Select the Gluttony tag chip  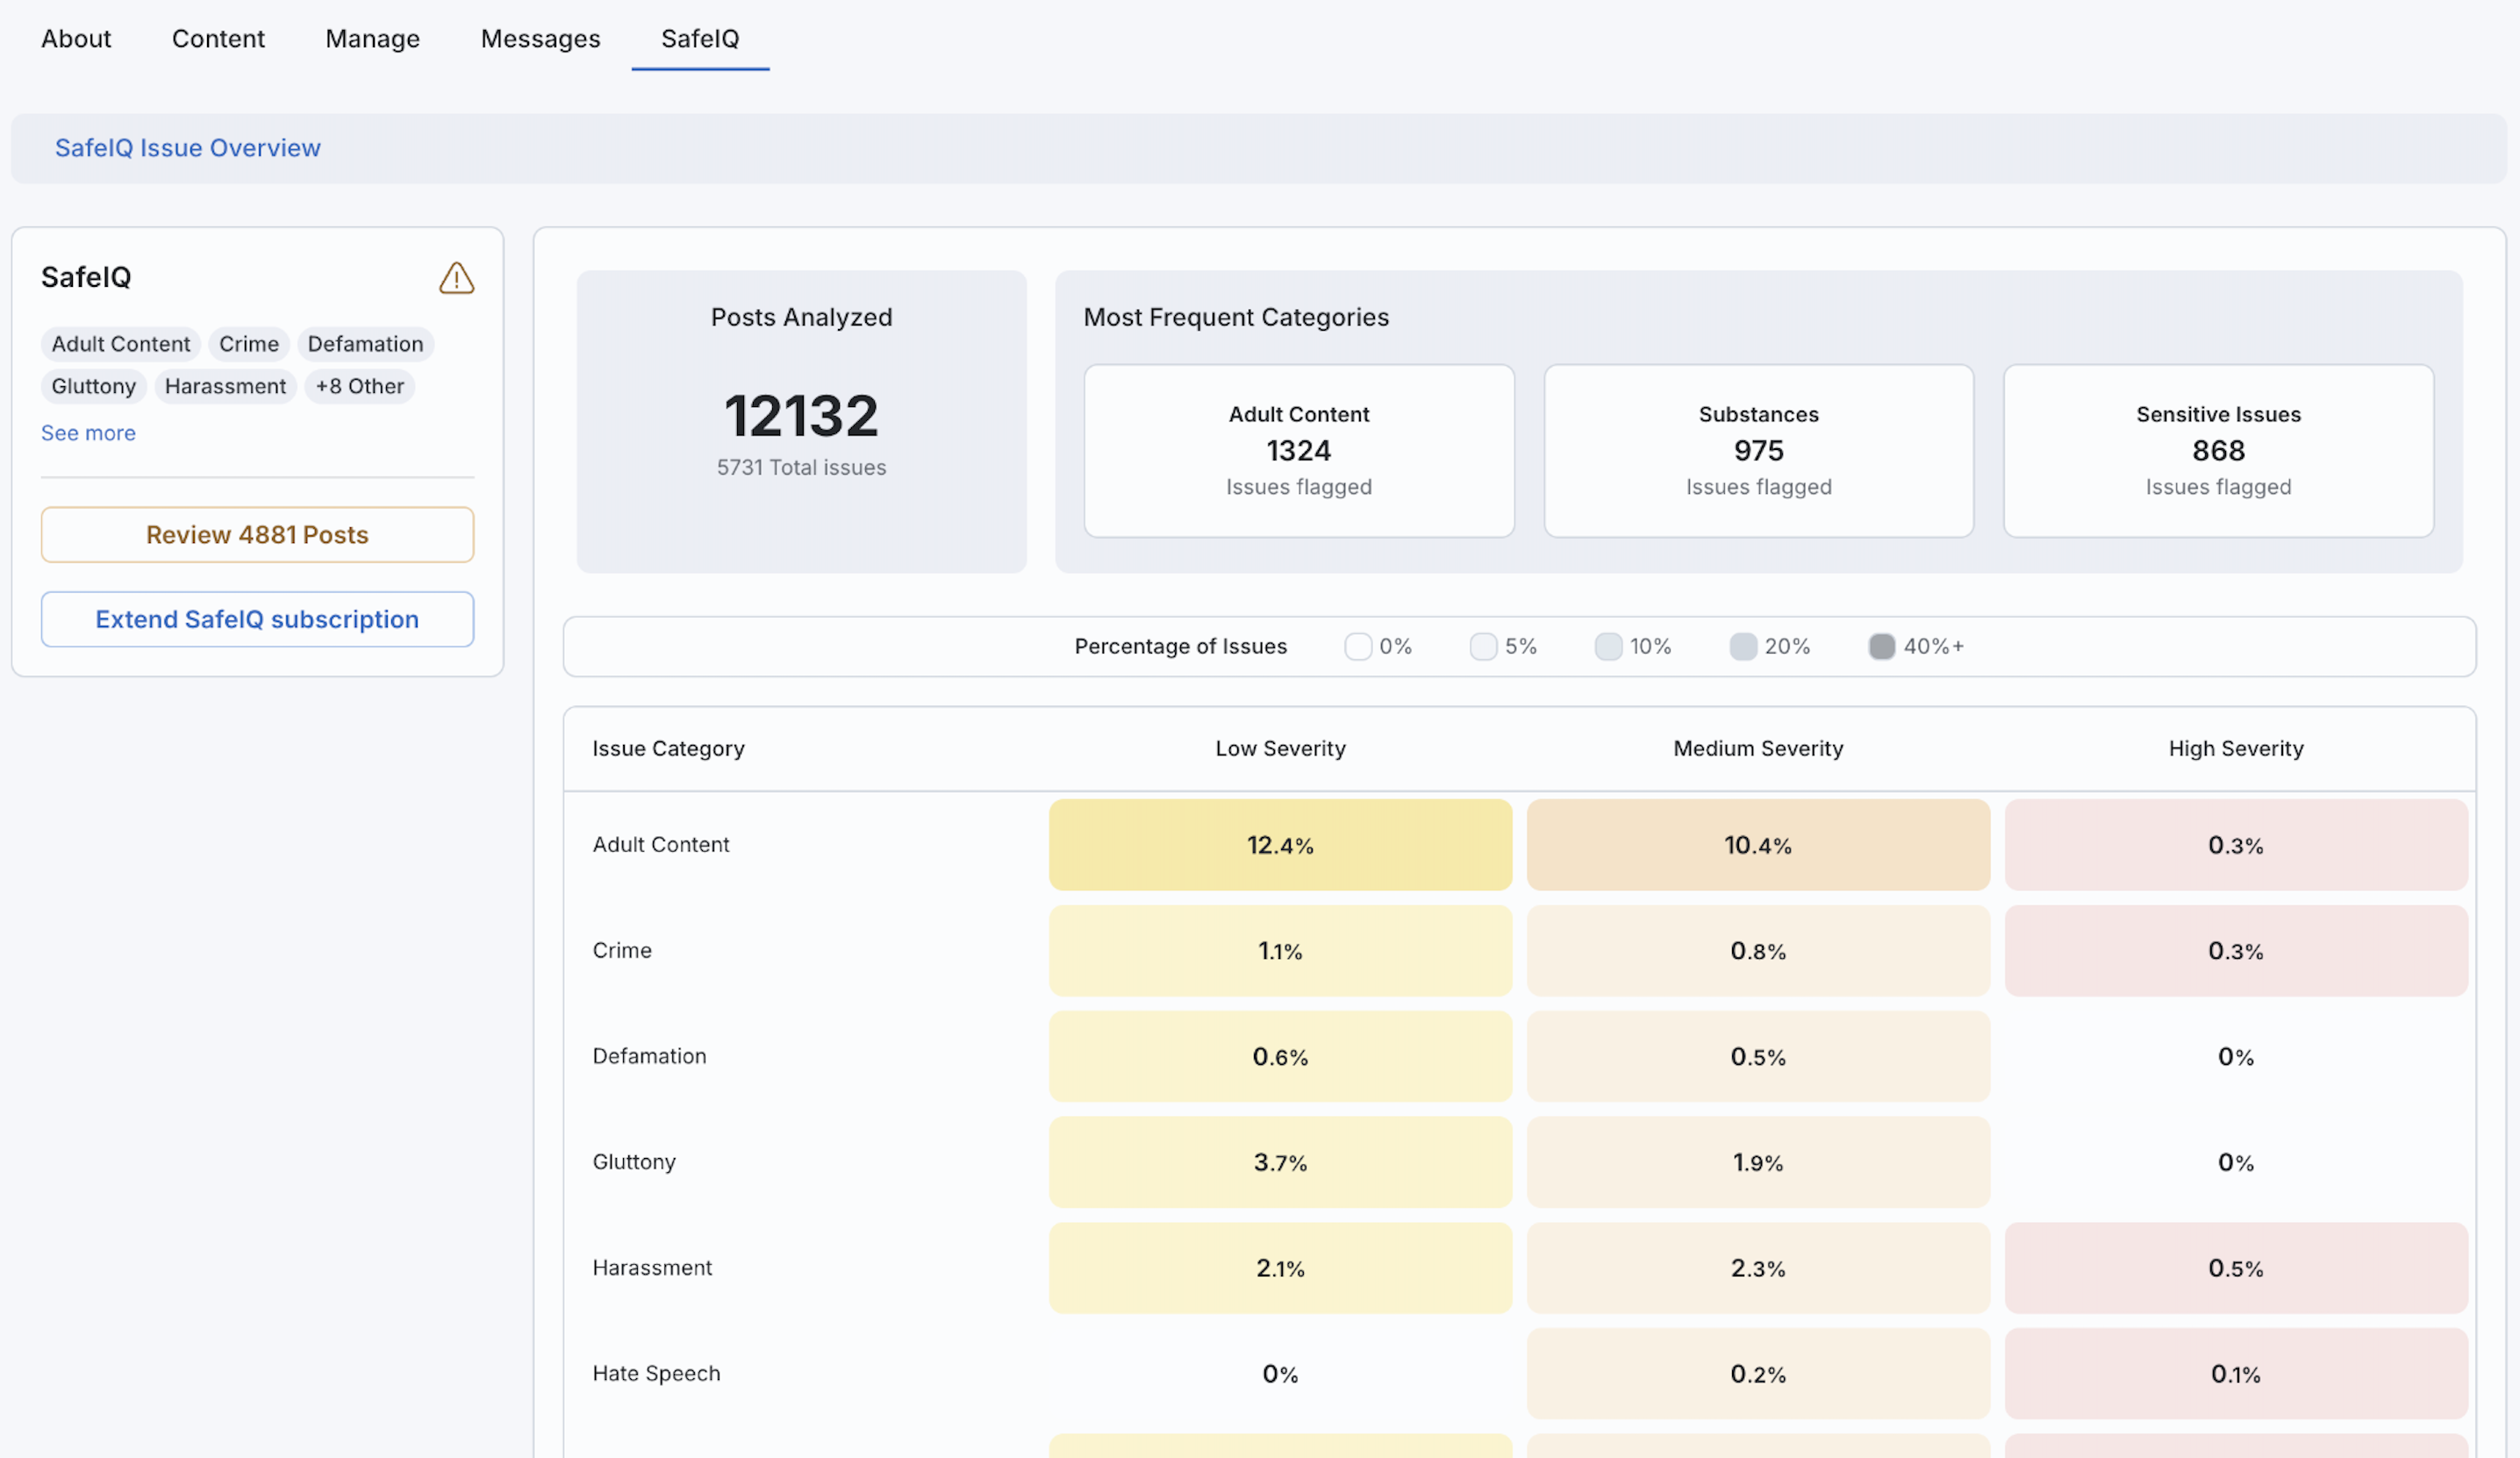[x=93, y=386]
